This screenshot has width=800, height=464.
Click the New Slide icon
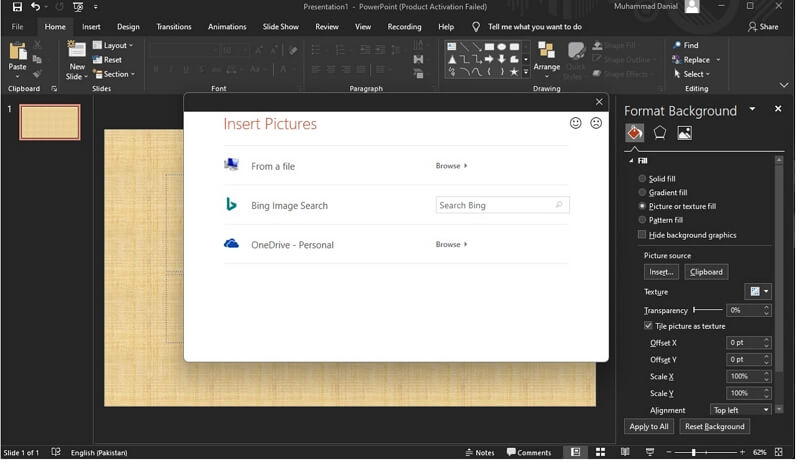click(77, 50)
